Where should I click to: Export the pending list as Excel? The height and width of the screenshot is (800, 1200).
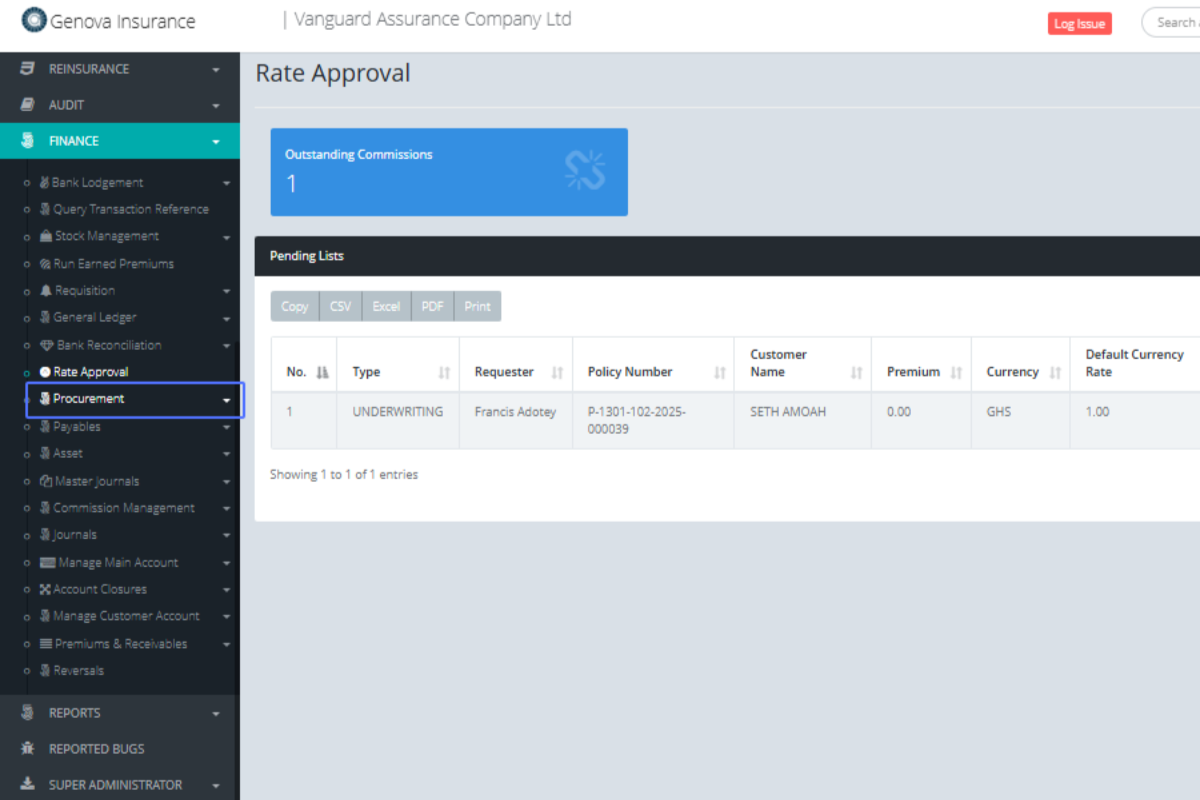[x=386, y=306]
